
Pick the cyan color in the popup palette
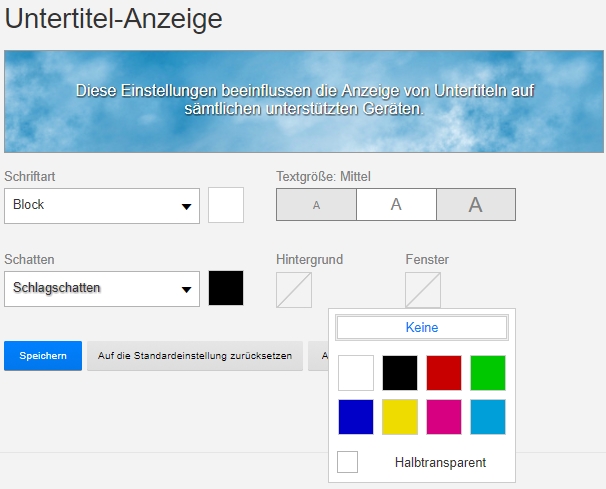coord(488,417)
